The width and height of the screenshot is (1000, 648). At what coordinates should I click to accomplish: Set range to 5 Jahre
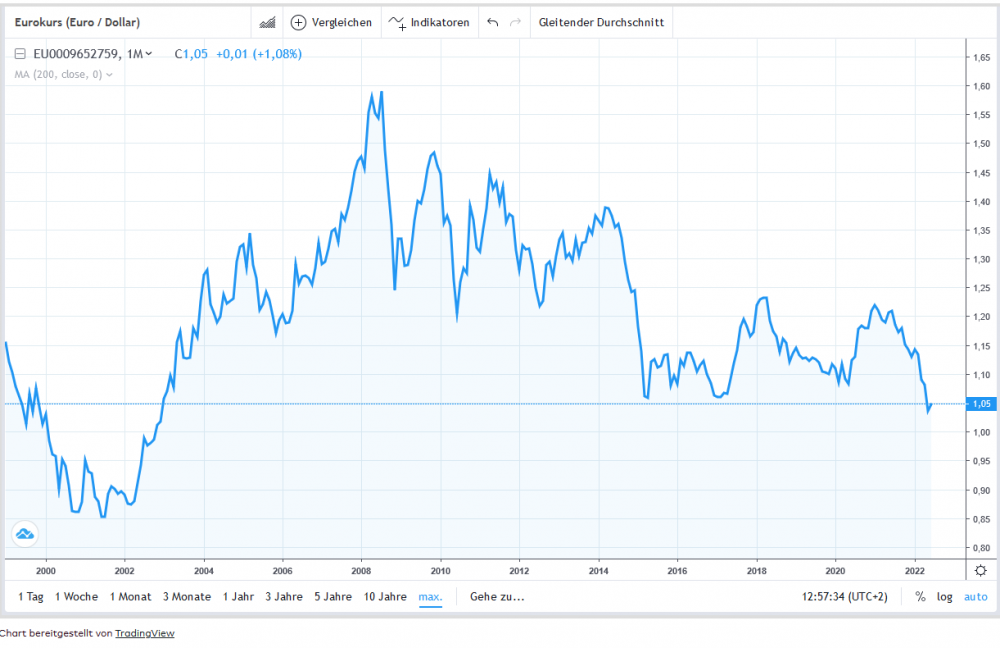click(x=333, y=596)
